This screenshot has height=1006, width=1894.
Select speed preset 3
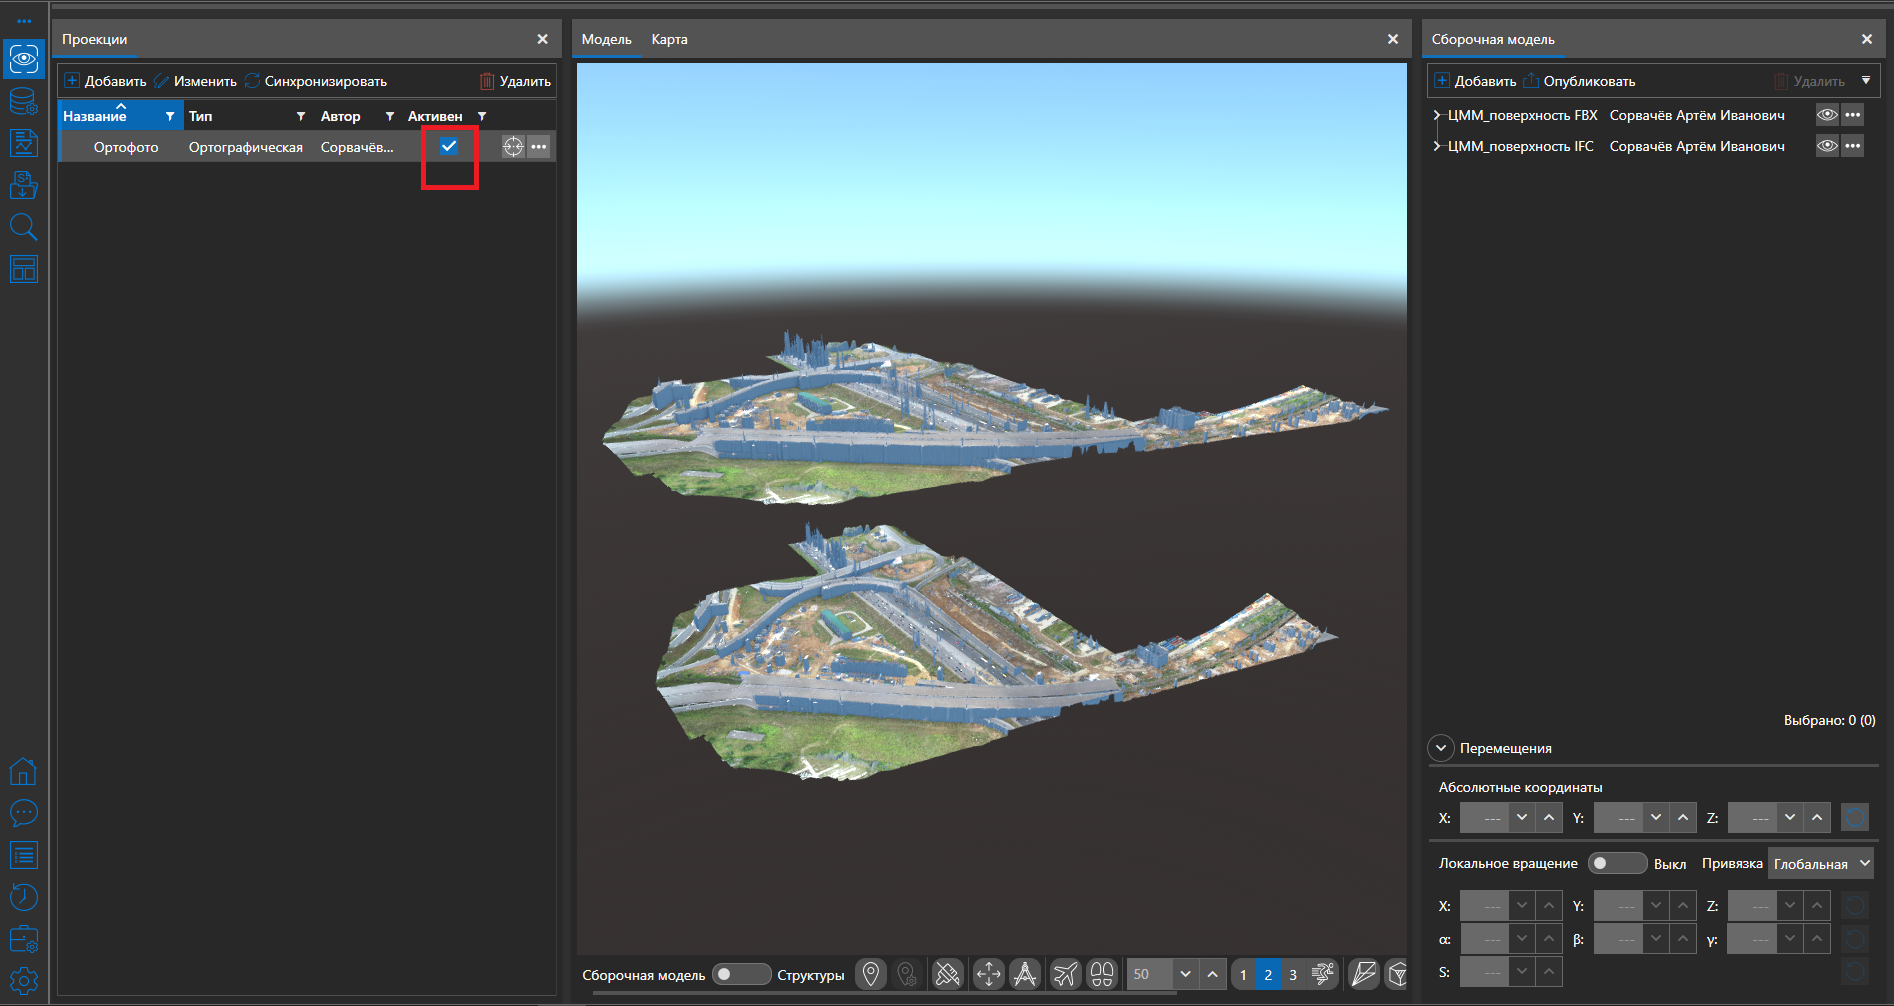coord(1293,974)
